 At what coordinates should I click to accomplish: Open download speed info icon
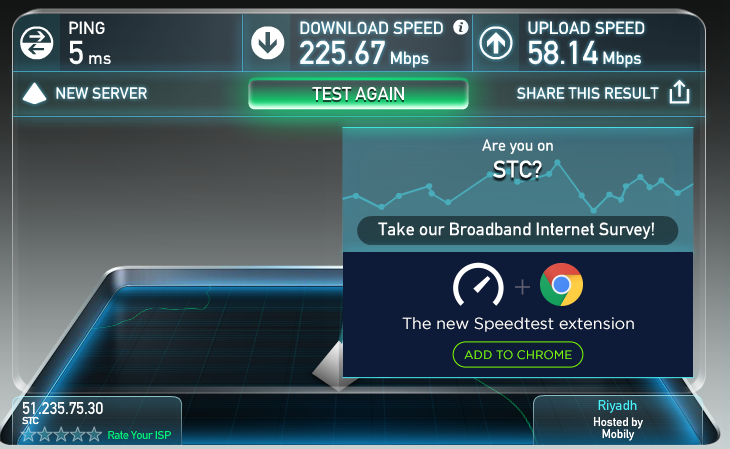pos(460,27)
